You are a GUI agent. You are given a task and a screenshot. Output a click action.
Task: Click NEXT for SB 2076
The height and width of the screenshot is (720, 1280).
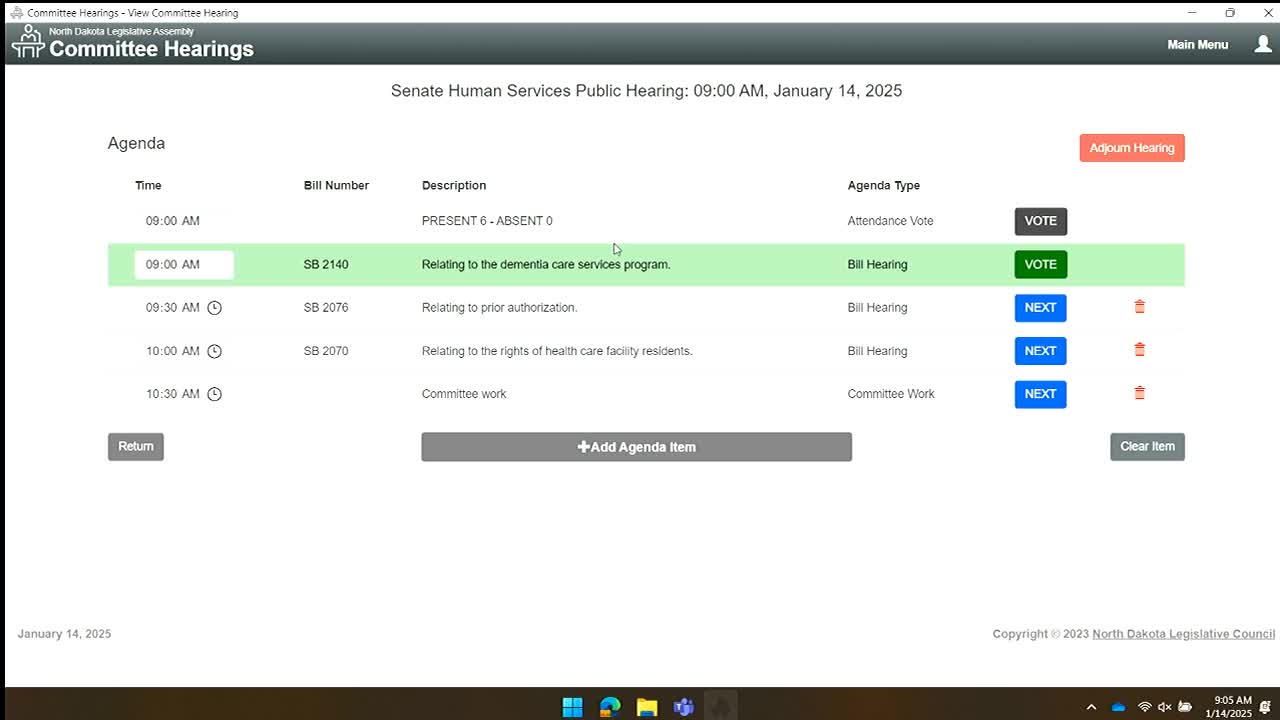pos(1040,308)
